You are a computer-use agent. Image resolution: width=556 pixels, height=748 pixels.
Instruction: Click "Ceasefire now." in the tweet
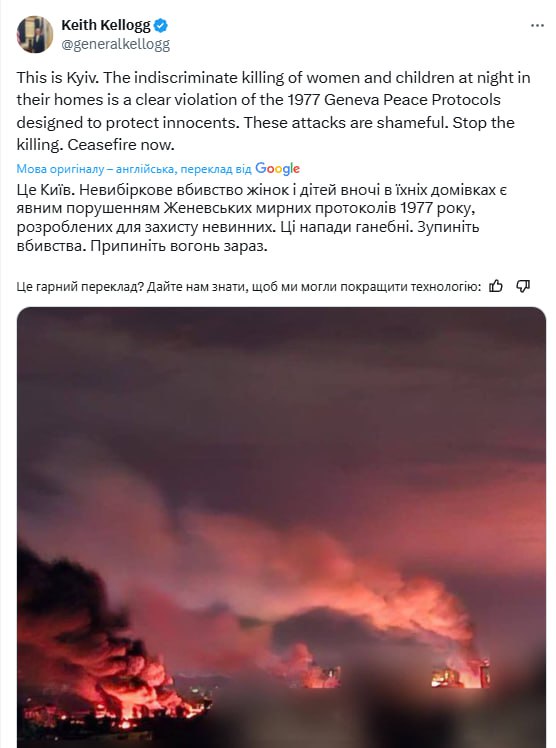(121, 145)
